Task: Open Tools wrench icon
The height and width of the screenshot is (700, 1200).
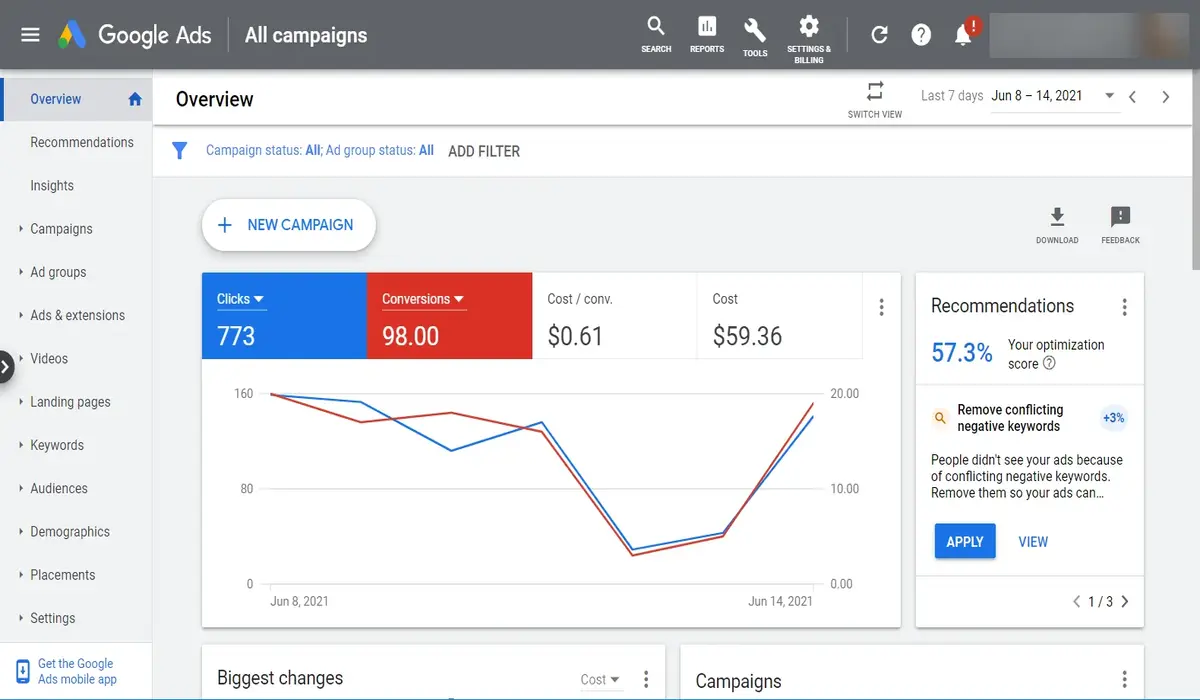Action: [755, 30]
